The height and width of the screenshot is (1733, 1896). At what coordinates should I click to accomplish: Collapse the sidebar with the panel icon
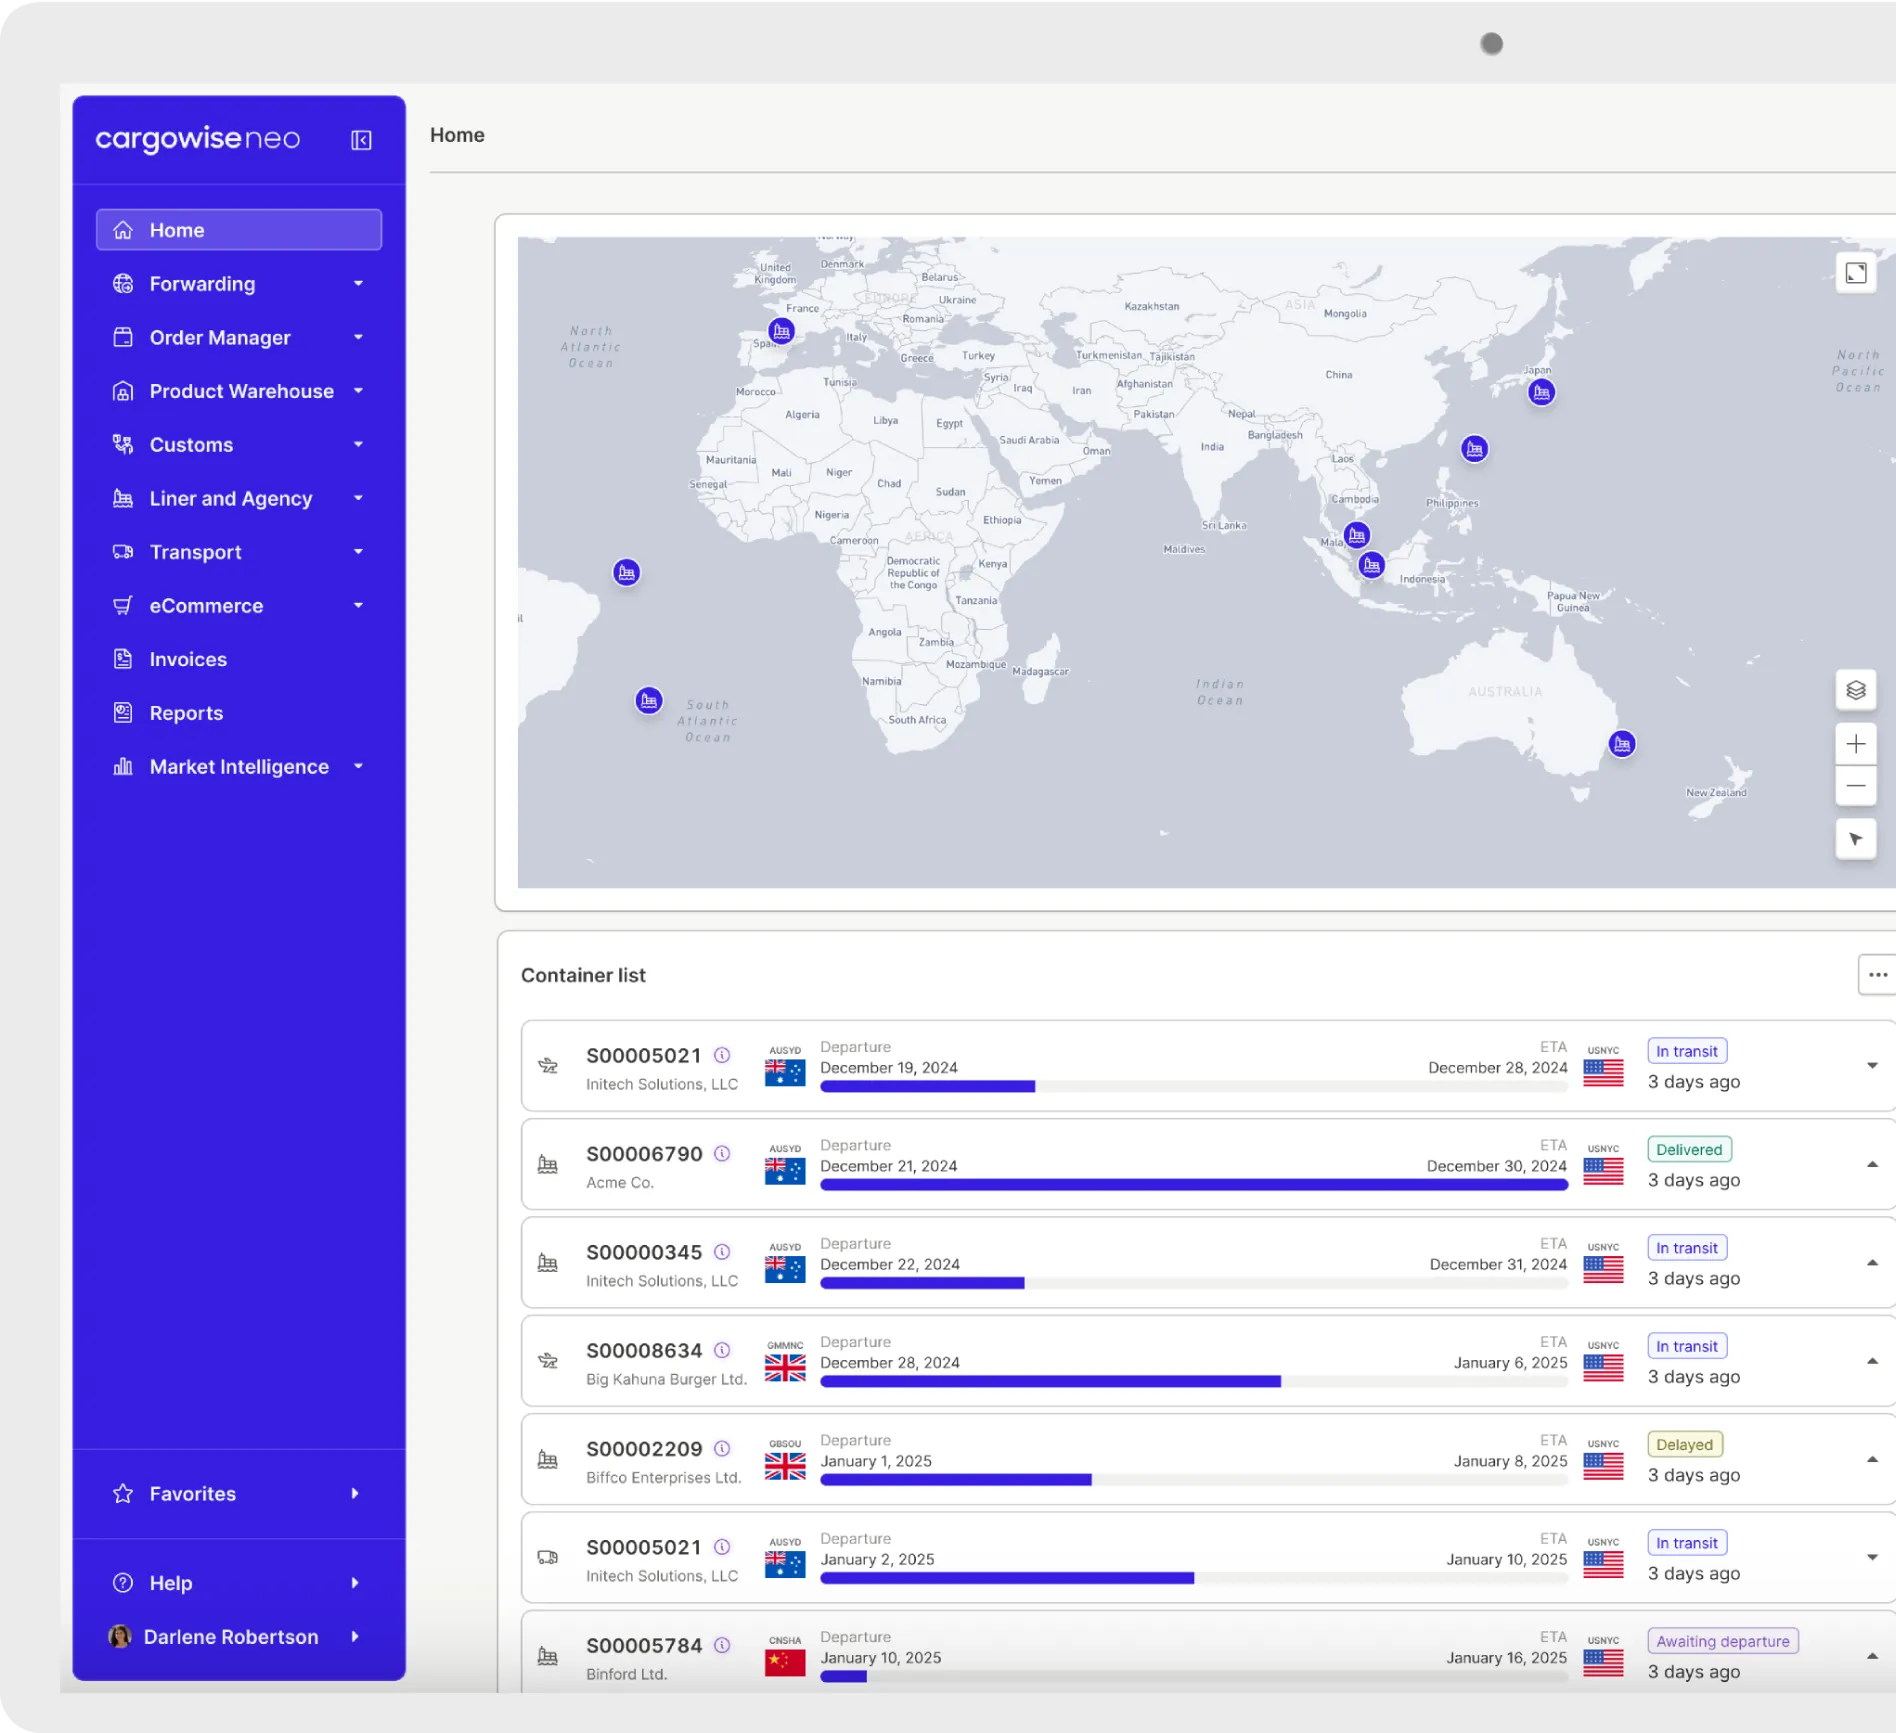pyautogui.click(x=361, y=140)
